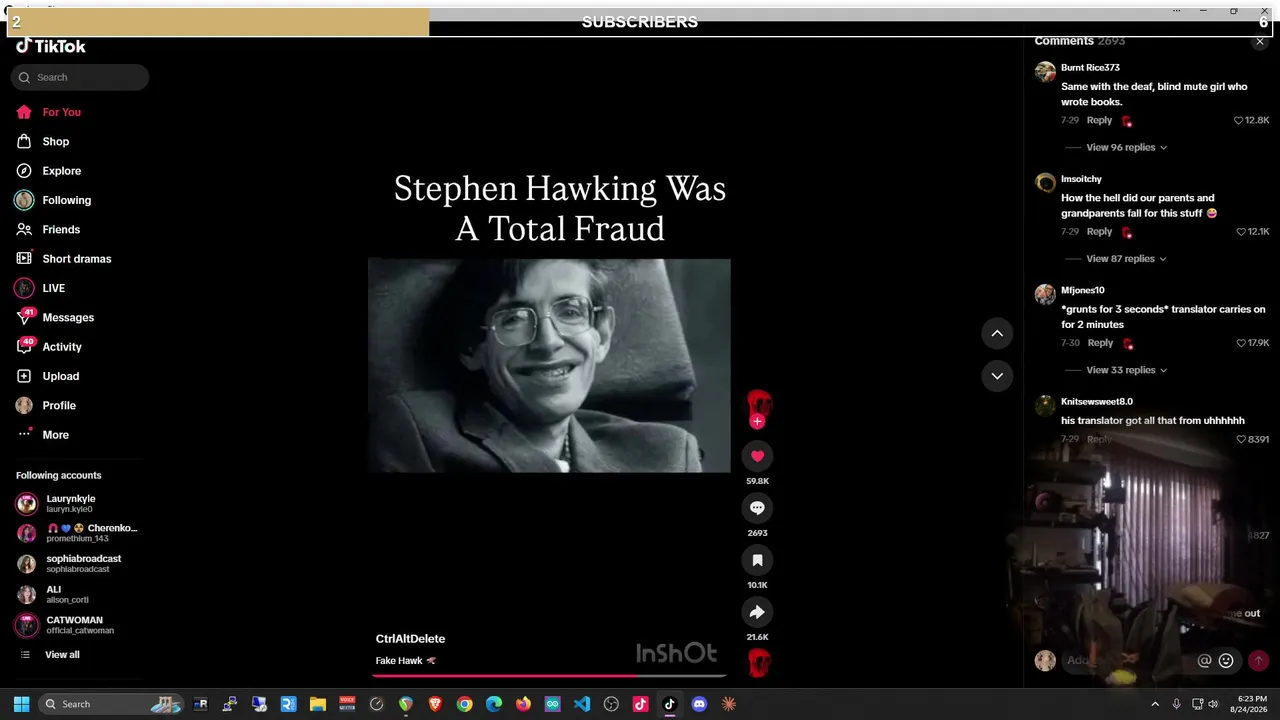Click the comments speech bubble icon

(x=757, y=508)
